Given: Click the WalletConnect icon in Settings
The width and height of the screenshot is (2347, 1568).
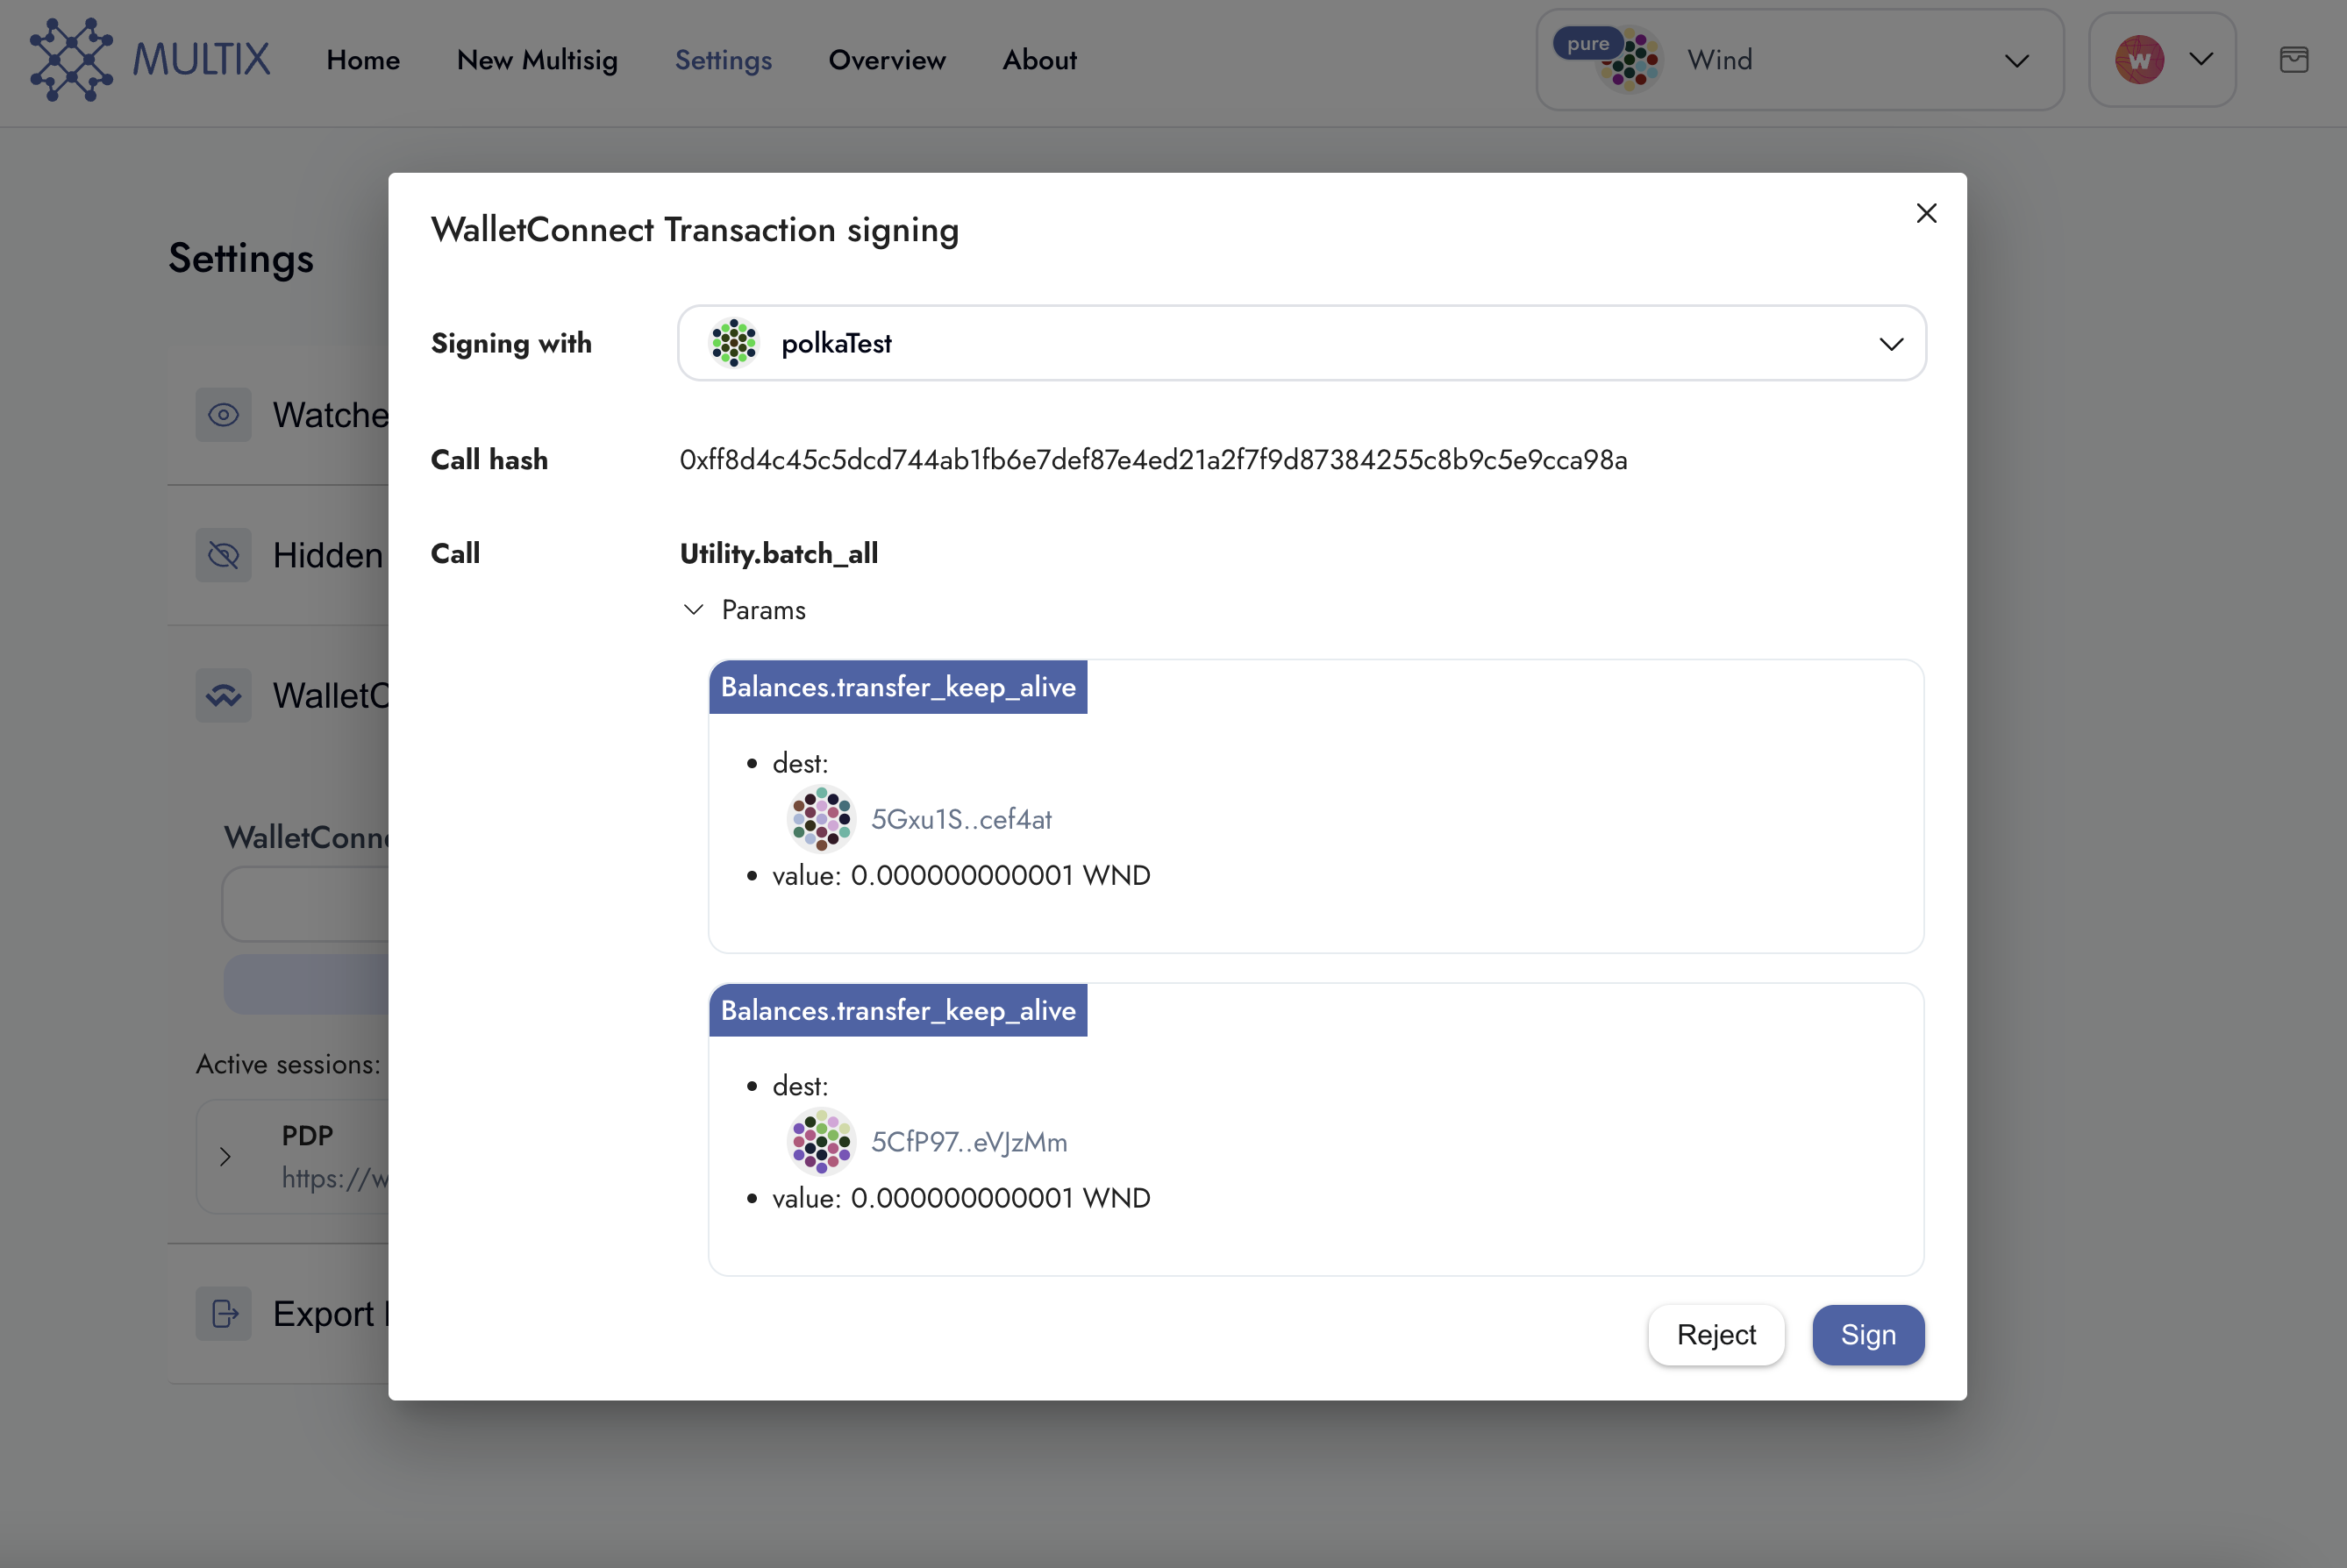Looking at the screenshot, I should (x=223, y=696).
